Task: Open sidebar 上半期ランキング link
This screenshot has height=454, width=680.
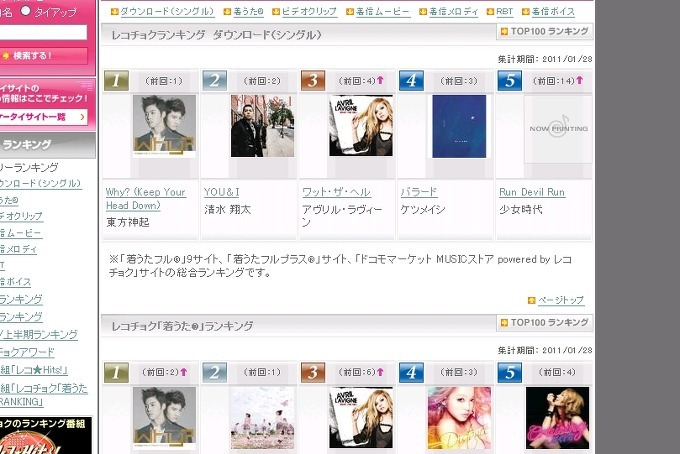Action: coord(39,334)
